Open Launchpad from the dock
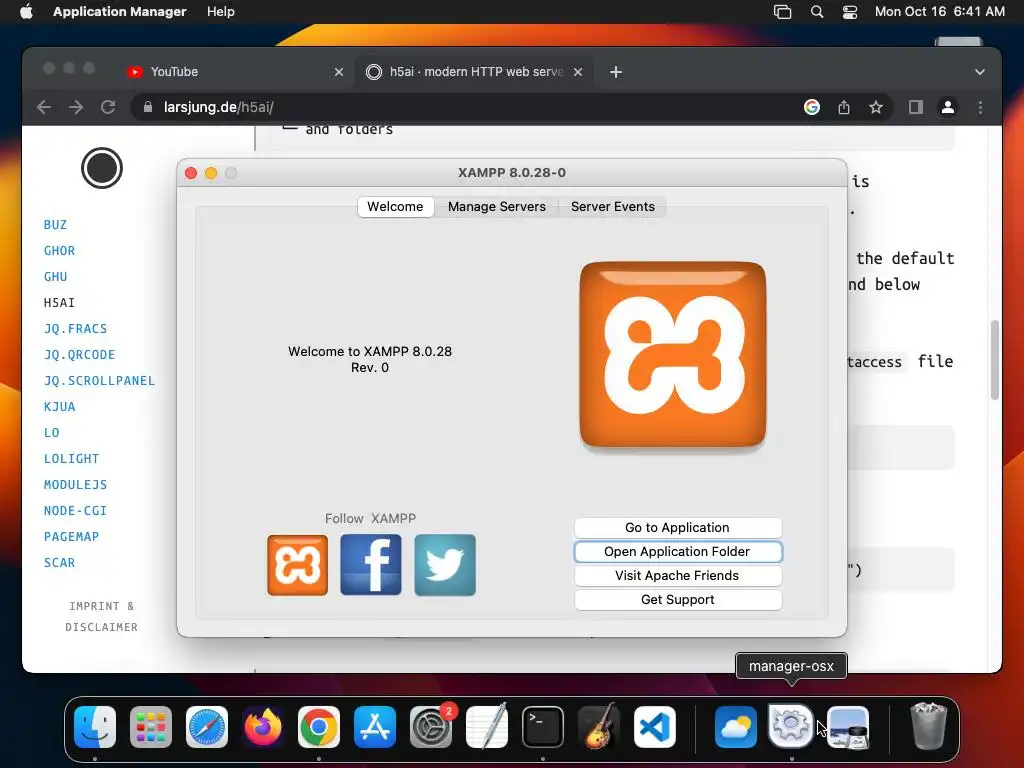This screenshot has height=768, width=1024. point(151,727)
